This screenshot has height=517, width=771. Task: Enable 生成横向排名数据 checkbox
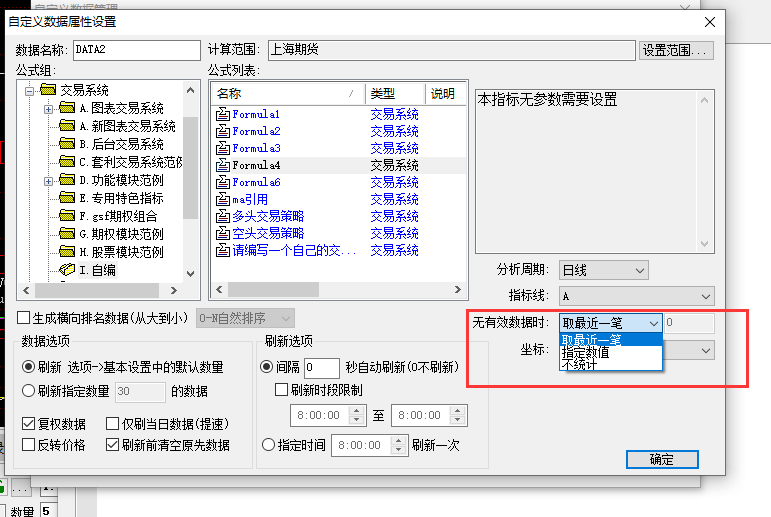pyautogui.click(x=24, y=318)
